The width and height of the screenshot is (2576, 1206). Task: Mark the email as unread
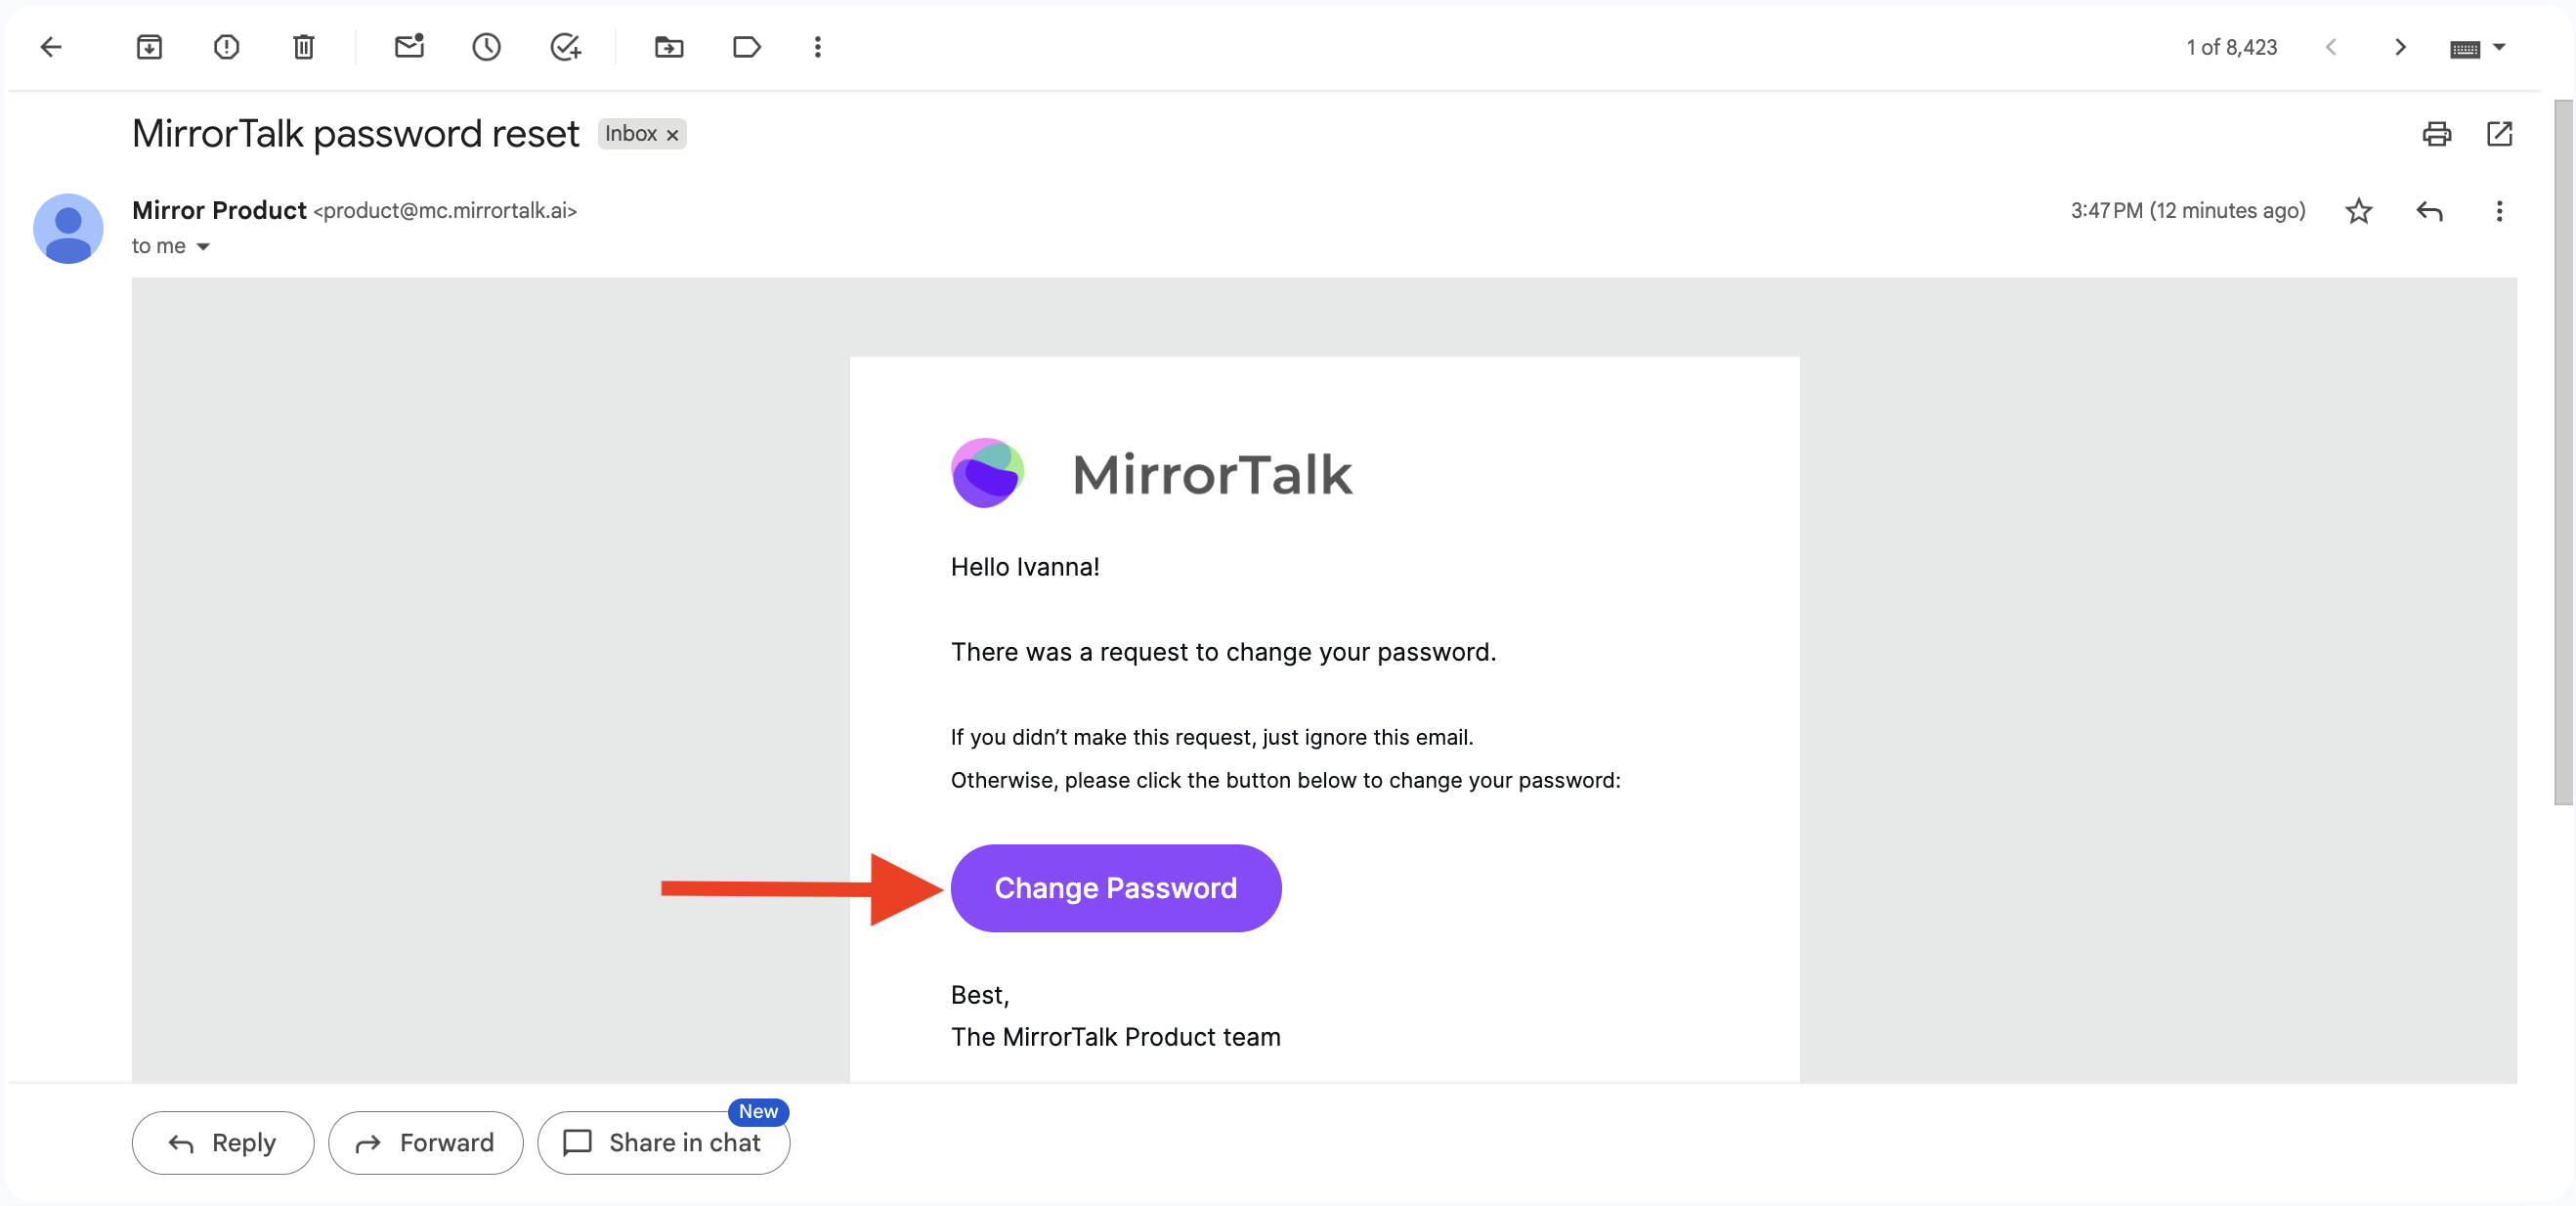pyautogui.click(x=409, y=47)
